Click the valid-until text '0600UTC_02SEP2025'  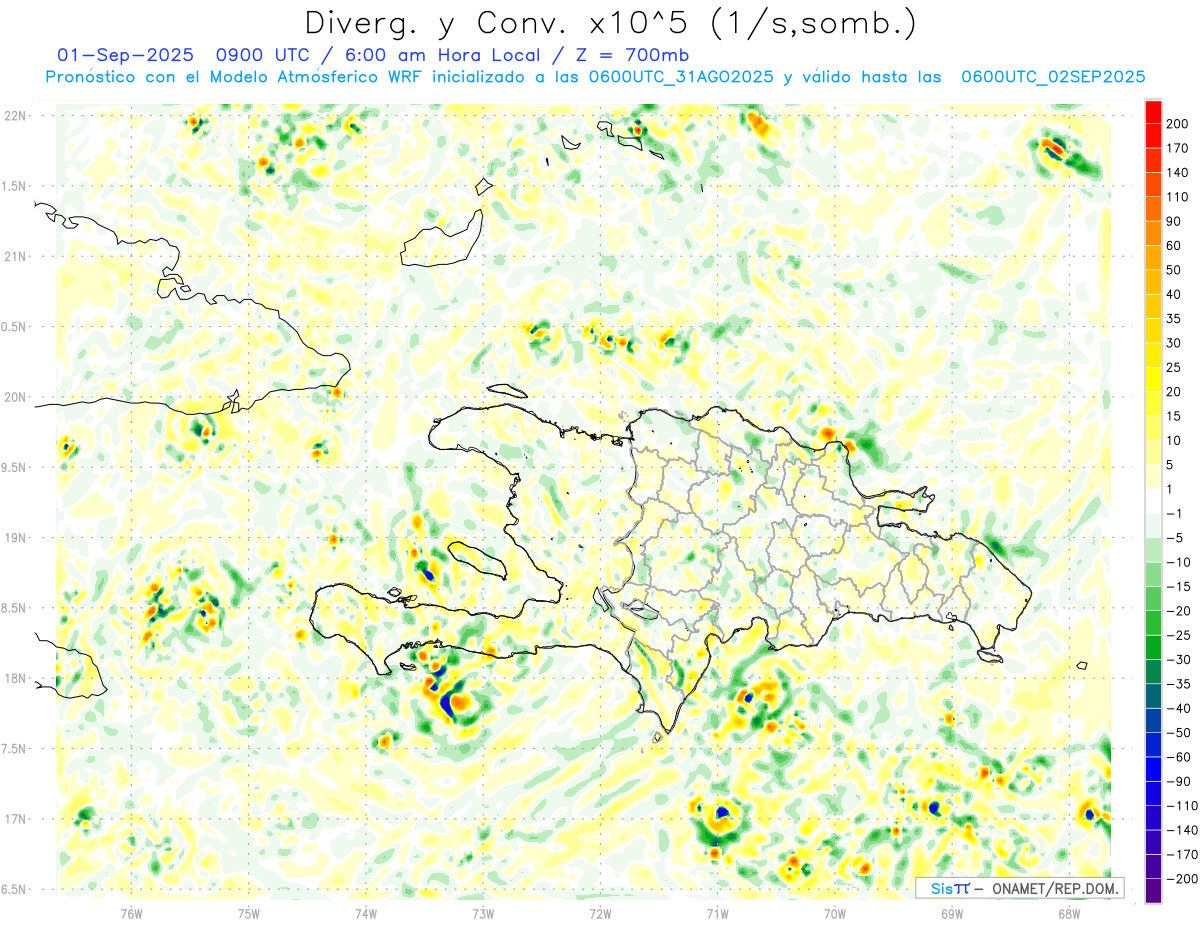1053,77
